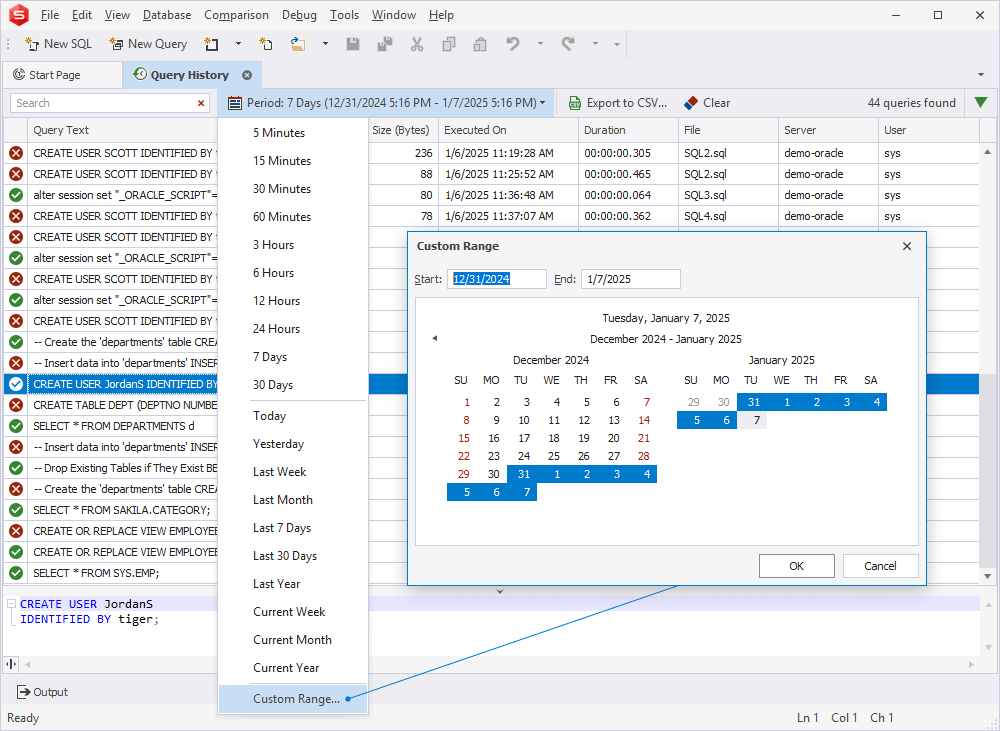Expand the Redo history dropdown arrow
Screen dimensions: 1000x731
(595, 44)
